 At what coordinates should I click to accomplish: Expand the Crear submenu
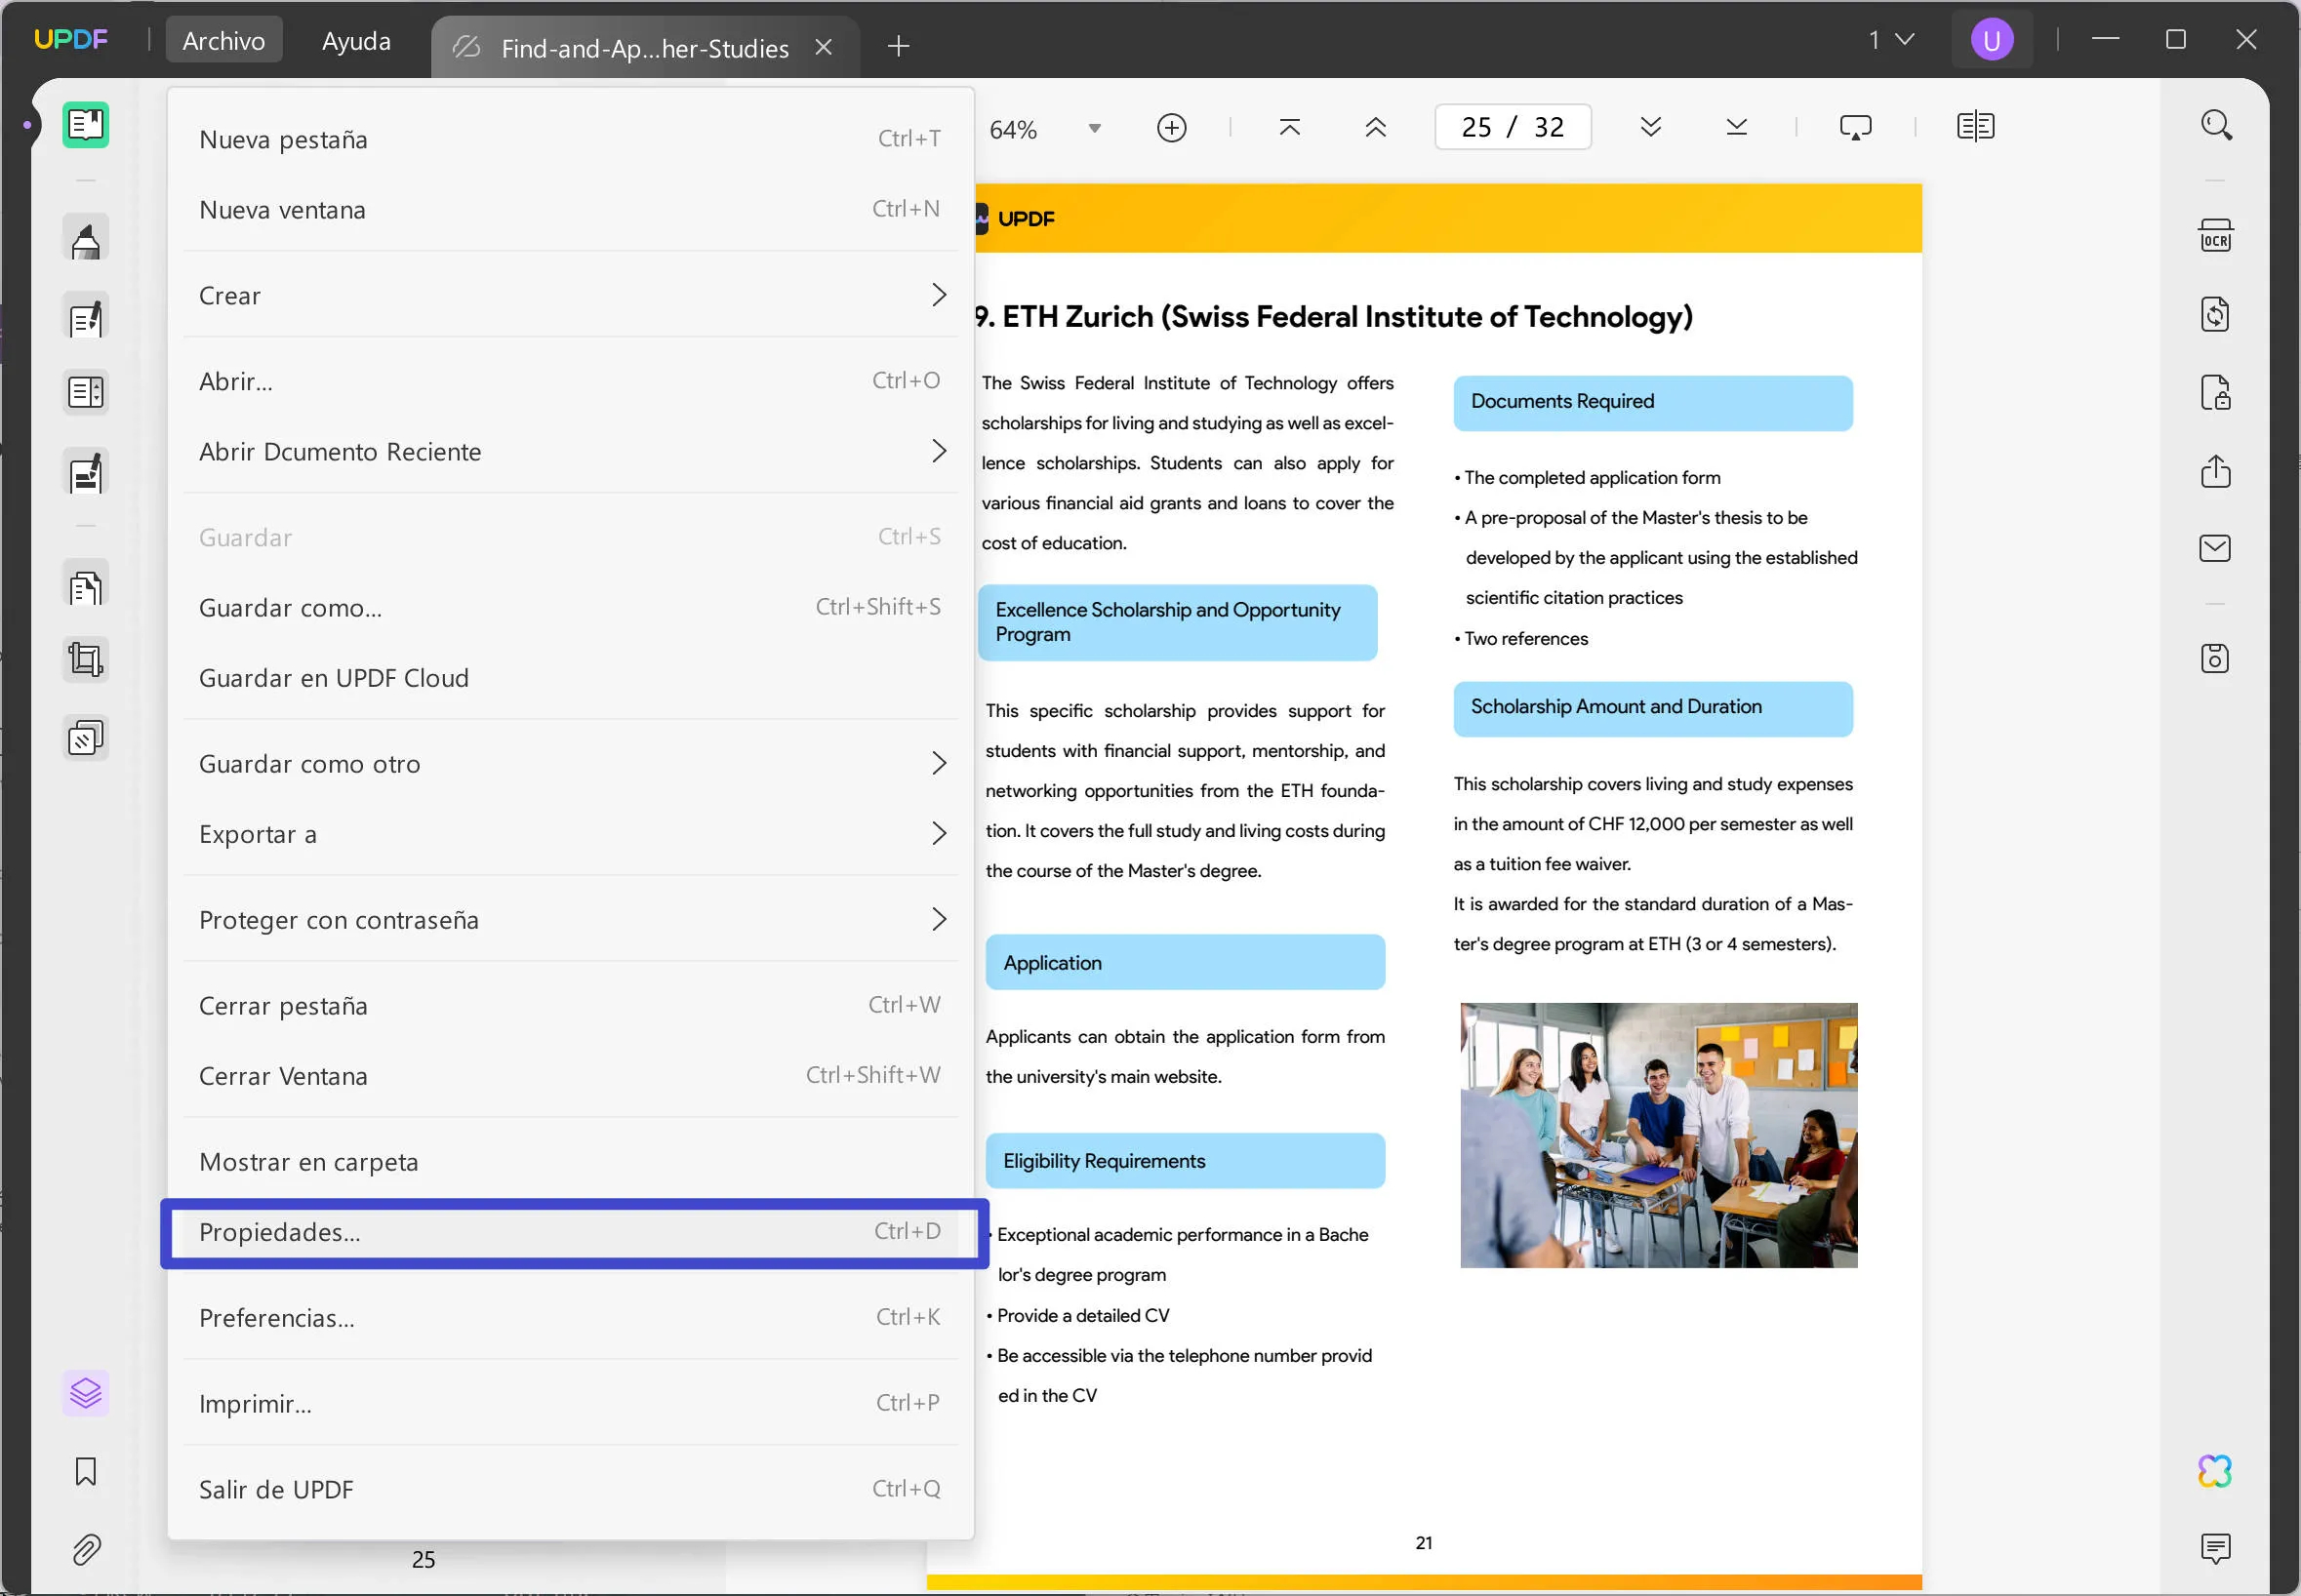(x=572, y=295)
